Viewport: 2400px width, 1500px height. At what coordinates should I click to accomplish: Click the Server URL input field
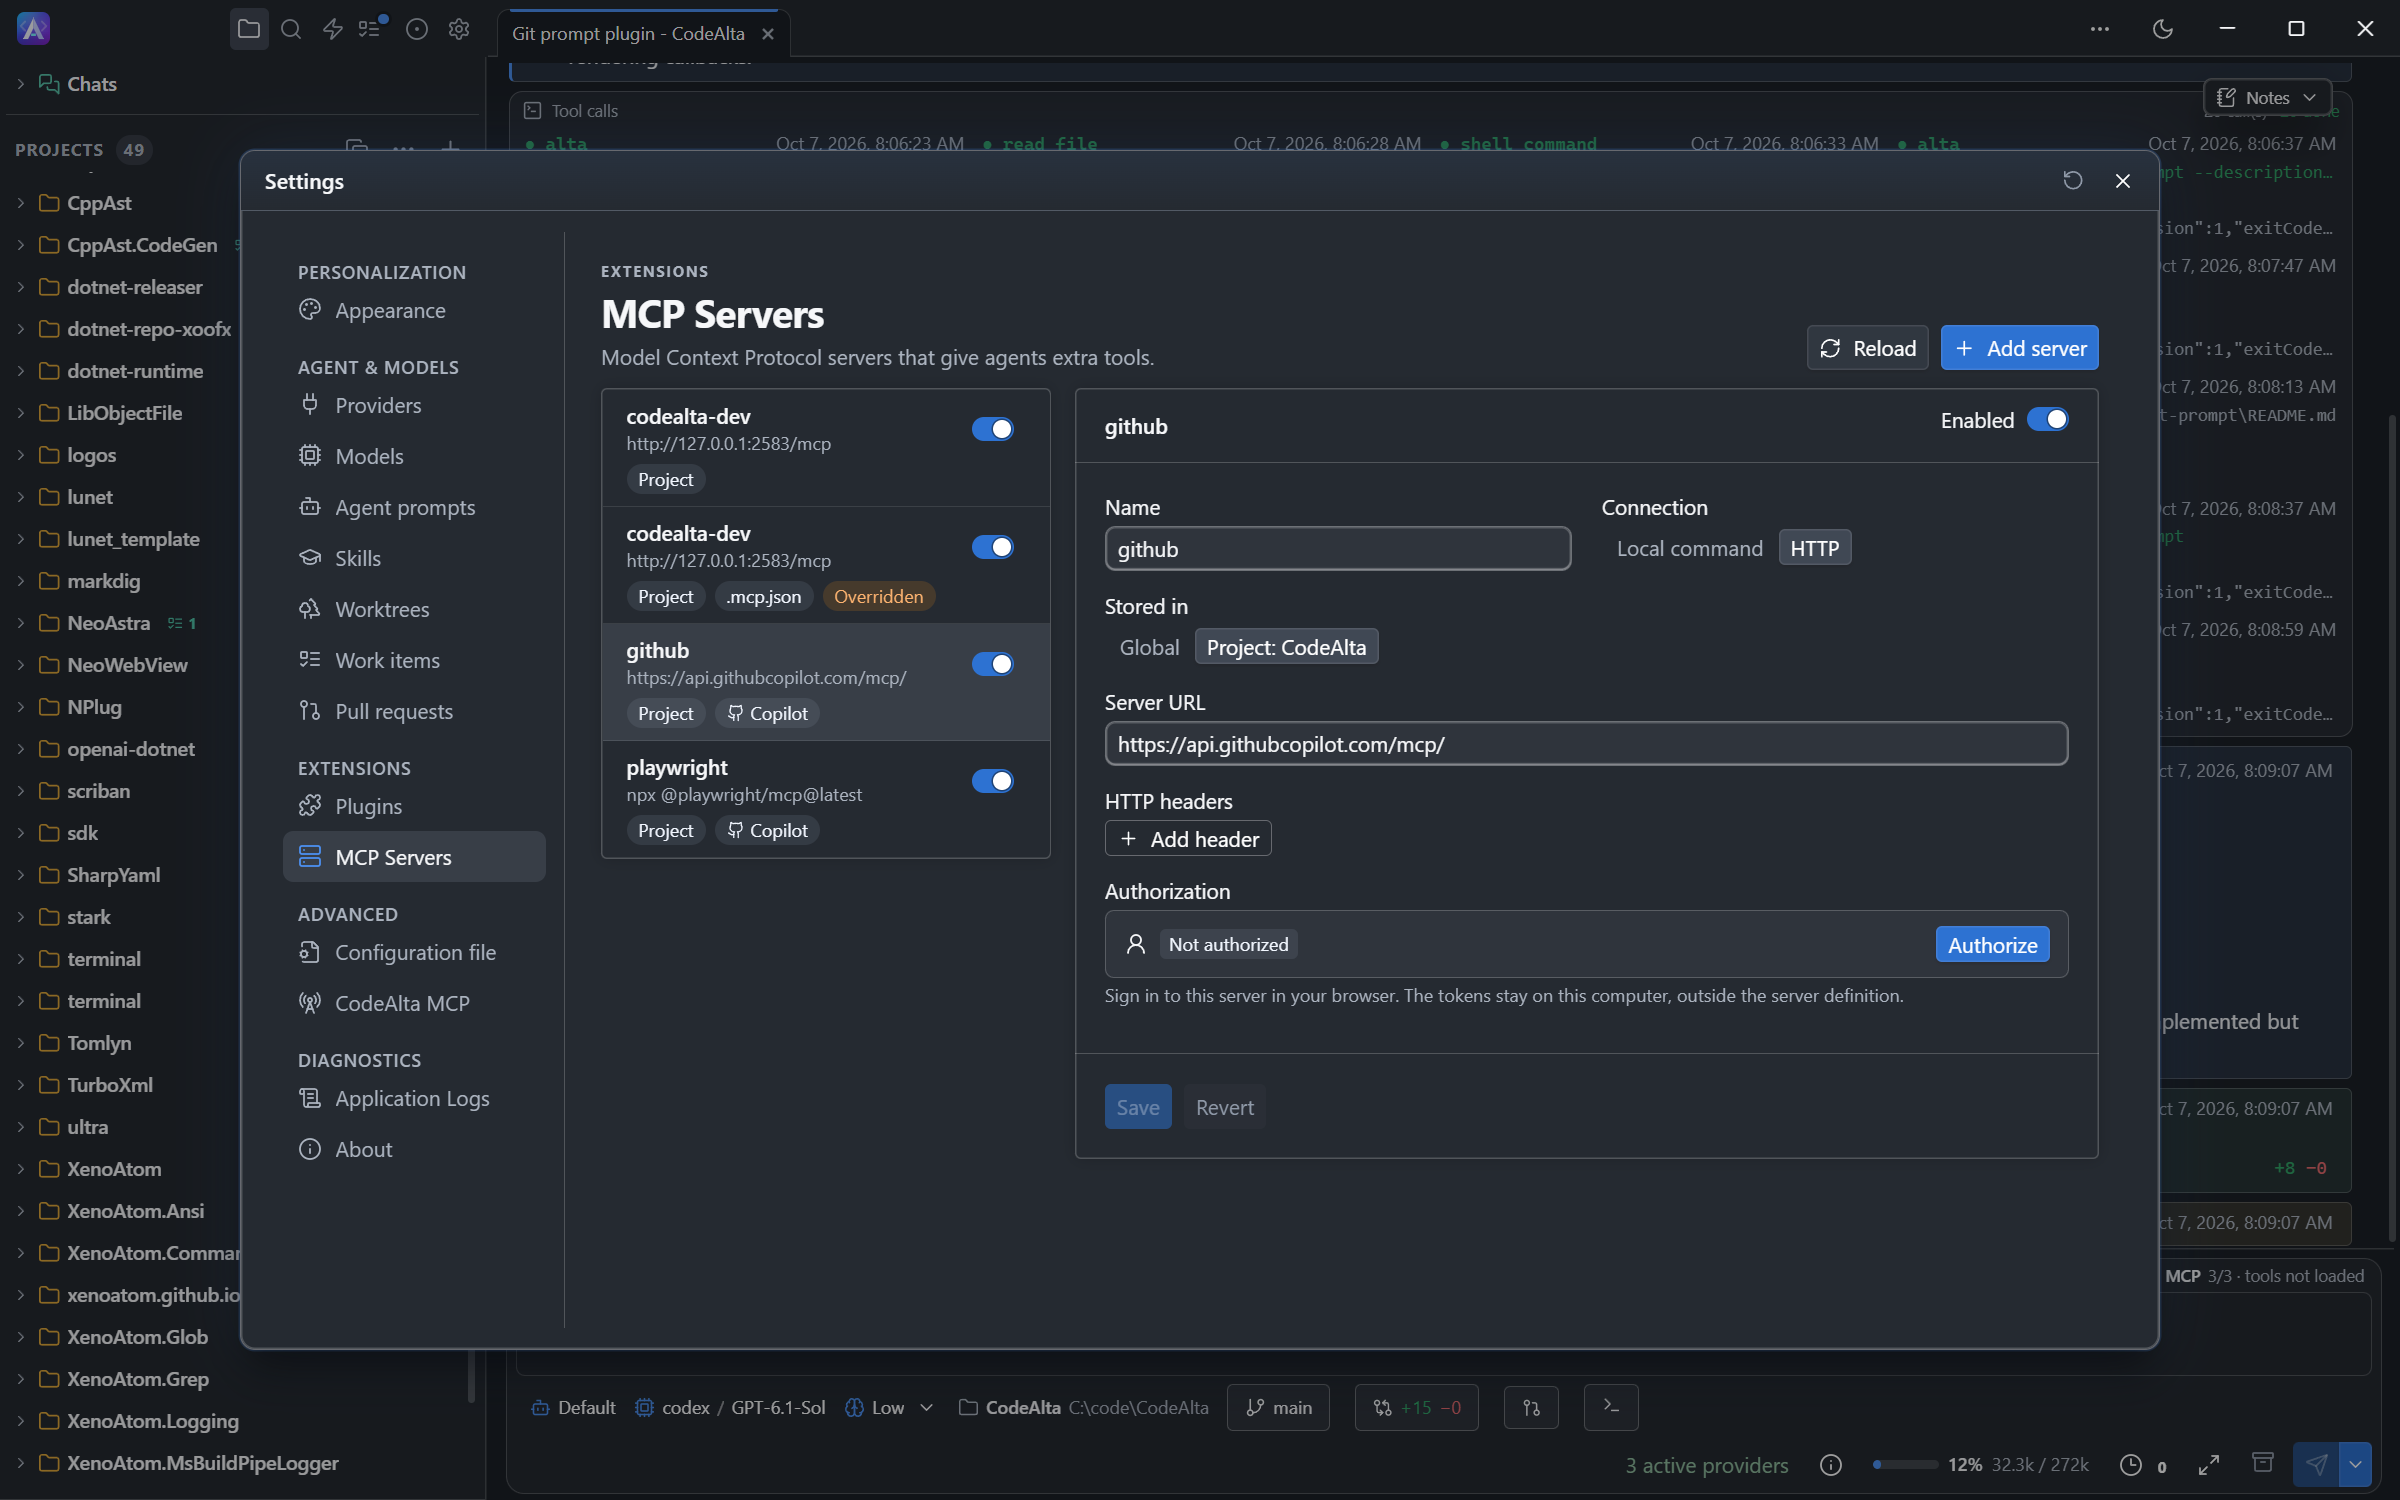[x=1586, y=744]
